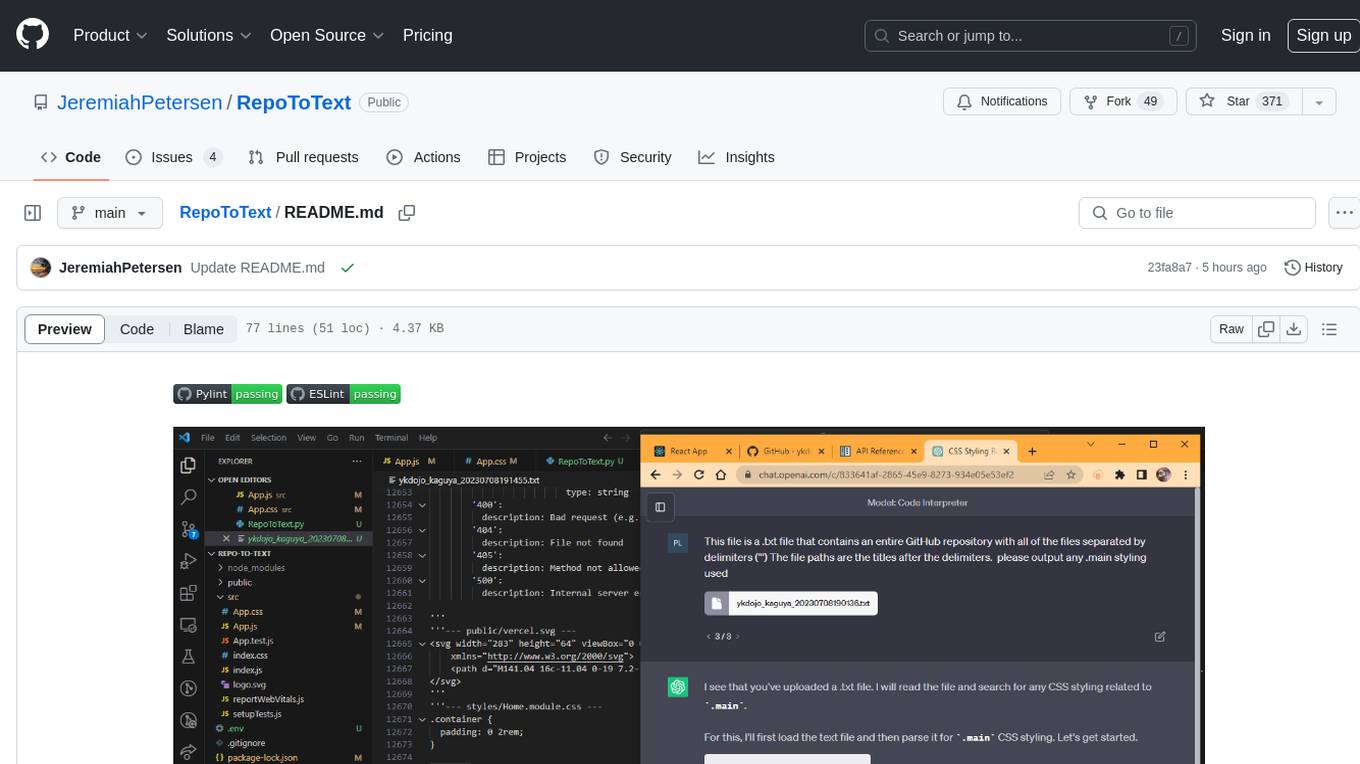Switch to the Projects tab
This screenshot has width=1360, height=764.
click(x=527, y=157)
